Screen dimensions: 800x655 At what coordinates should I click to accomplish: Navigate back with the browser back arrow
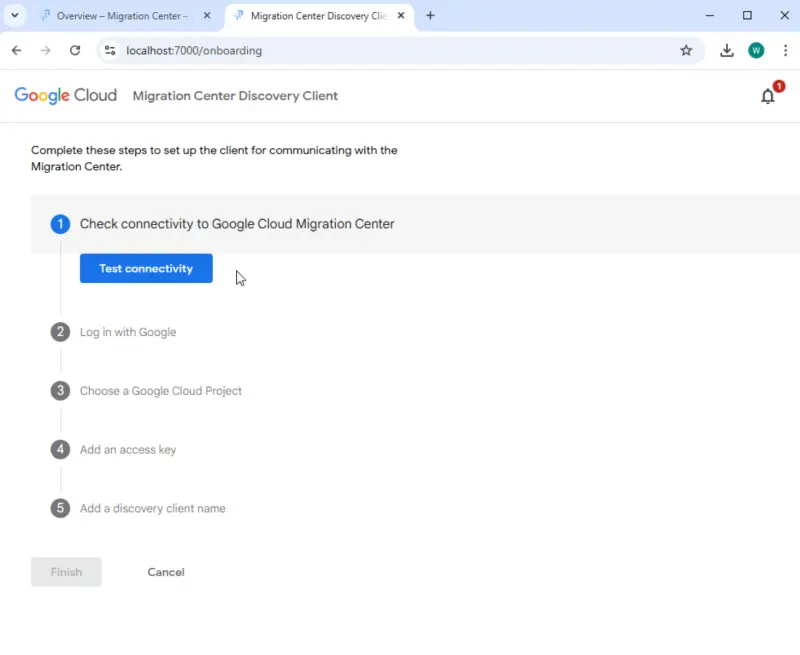(16, 50)
